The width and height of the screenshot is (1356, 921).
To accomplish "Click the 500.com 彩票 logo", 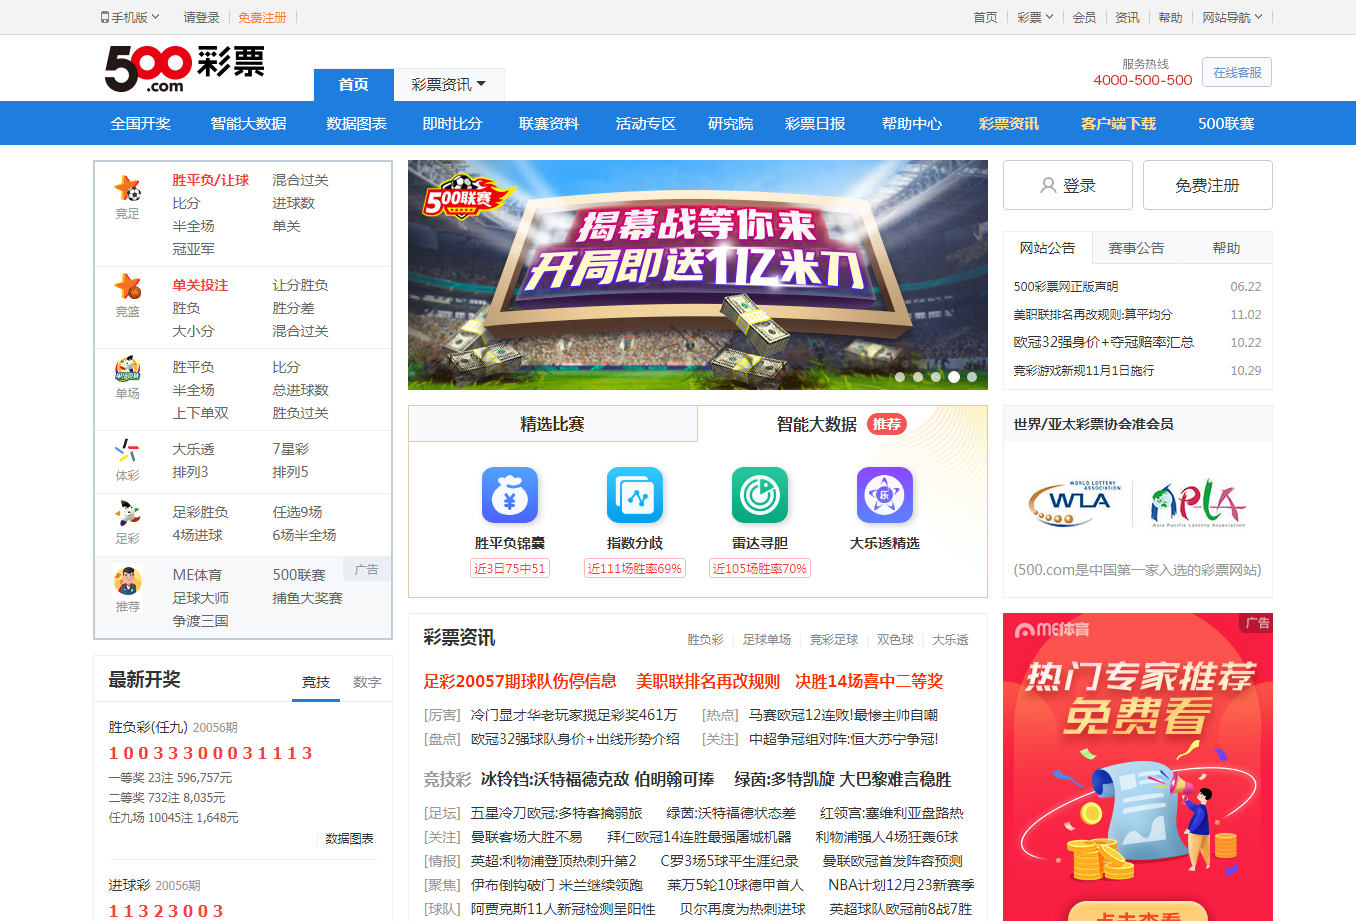I will [x=185, y=68].
